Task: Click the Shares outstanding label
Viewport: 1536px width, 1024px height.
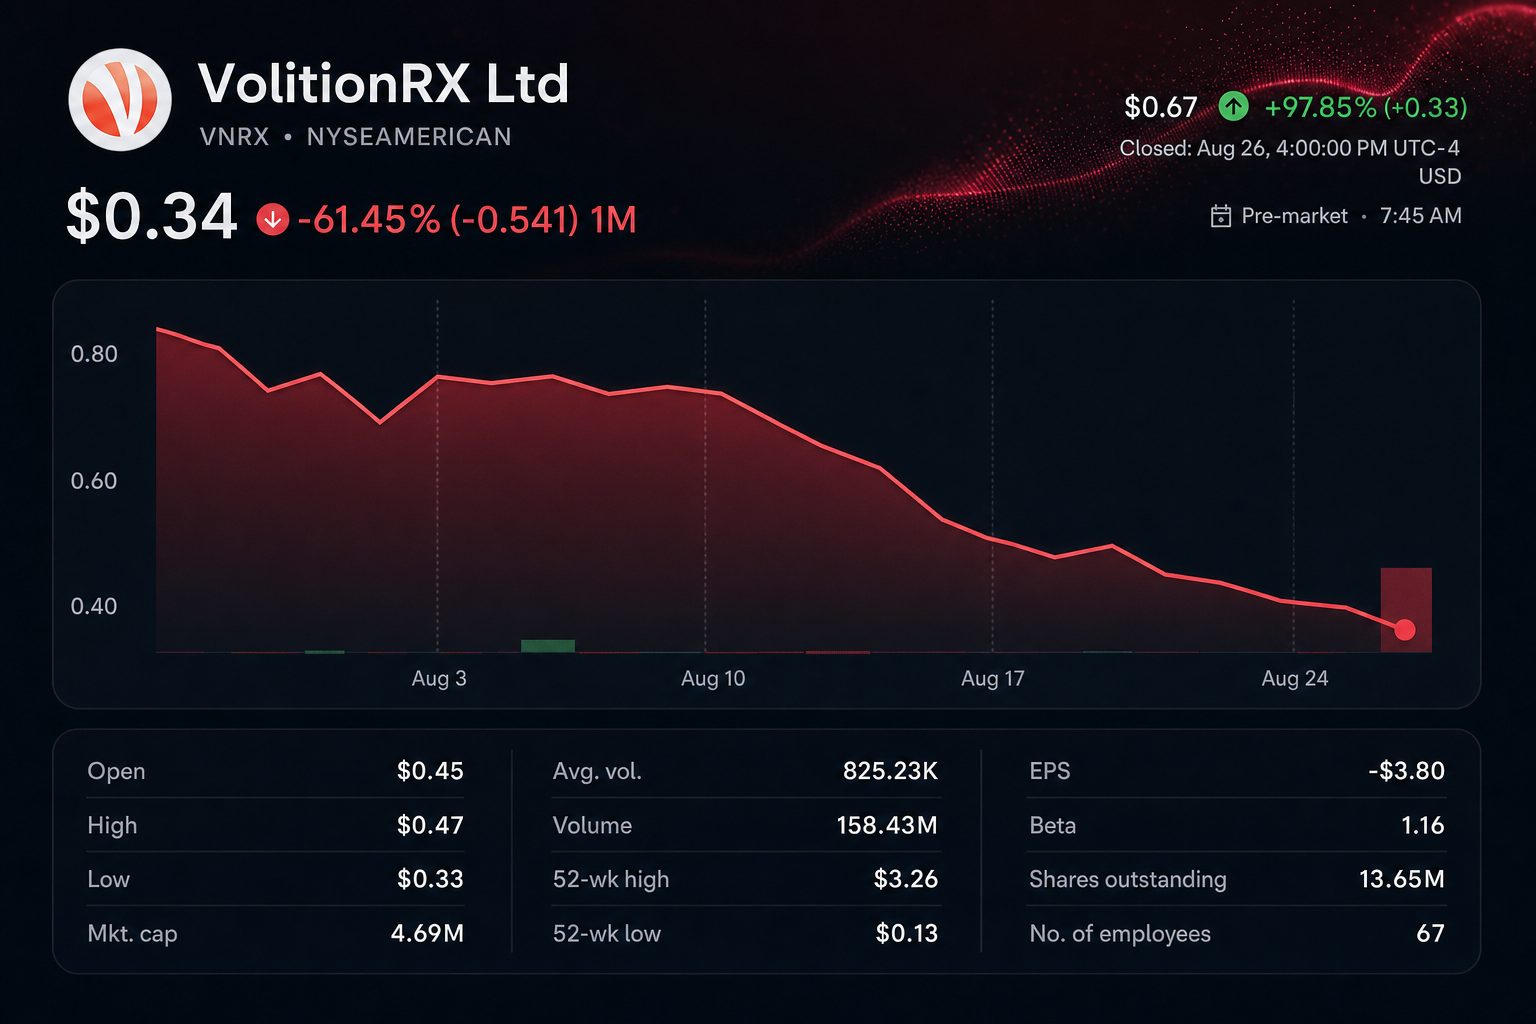Action: [1128, 880]
